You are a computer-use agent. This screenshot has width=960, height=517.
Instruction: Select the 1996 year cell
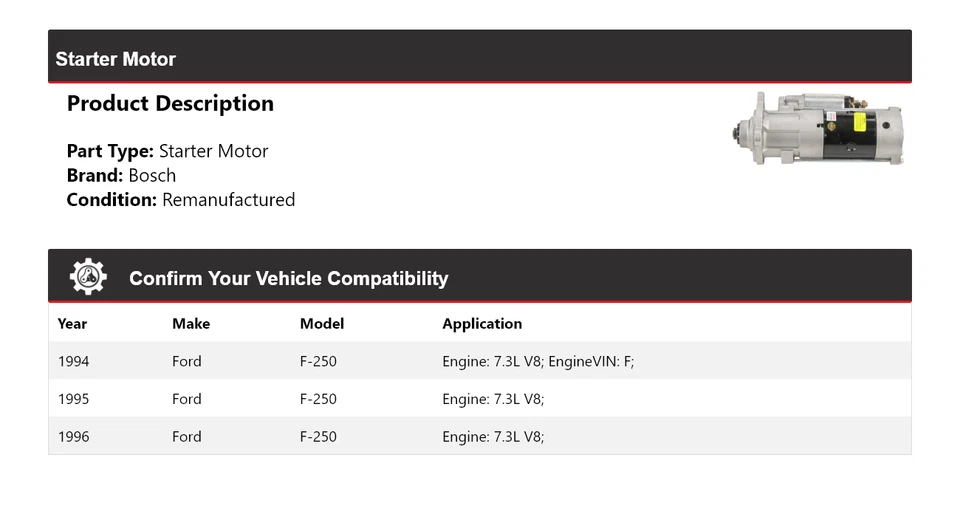point(73,437)
